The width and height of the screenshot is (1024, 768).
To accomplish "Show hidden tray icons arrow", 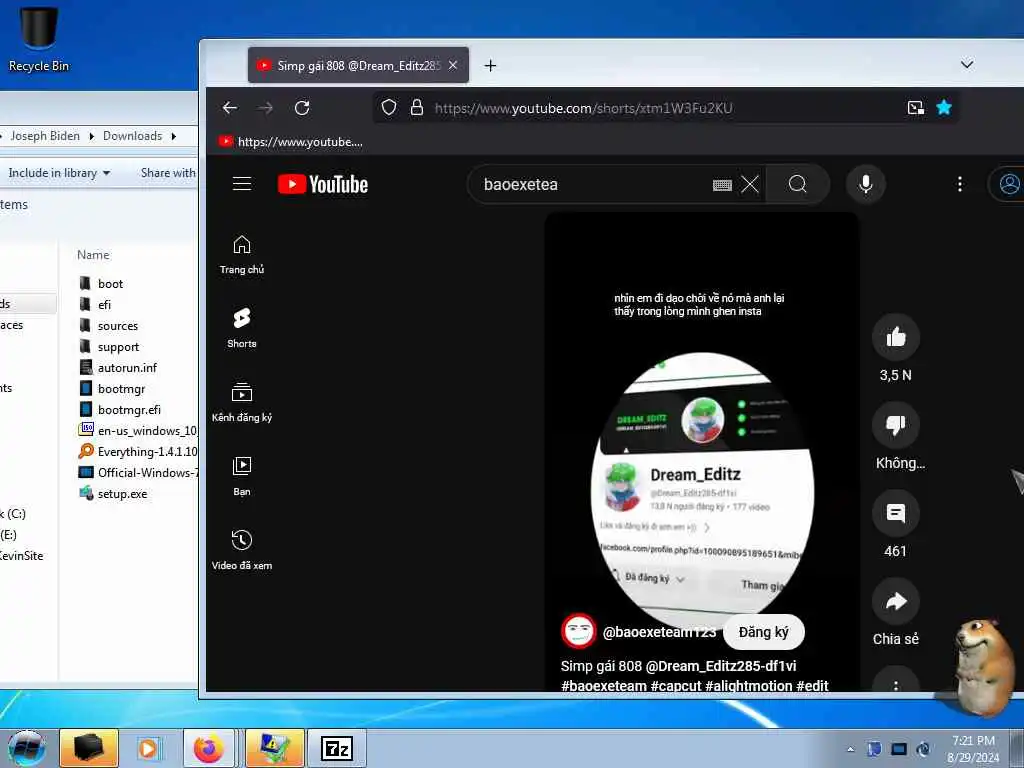I will (x=850, y=749).
